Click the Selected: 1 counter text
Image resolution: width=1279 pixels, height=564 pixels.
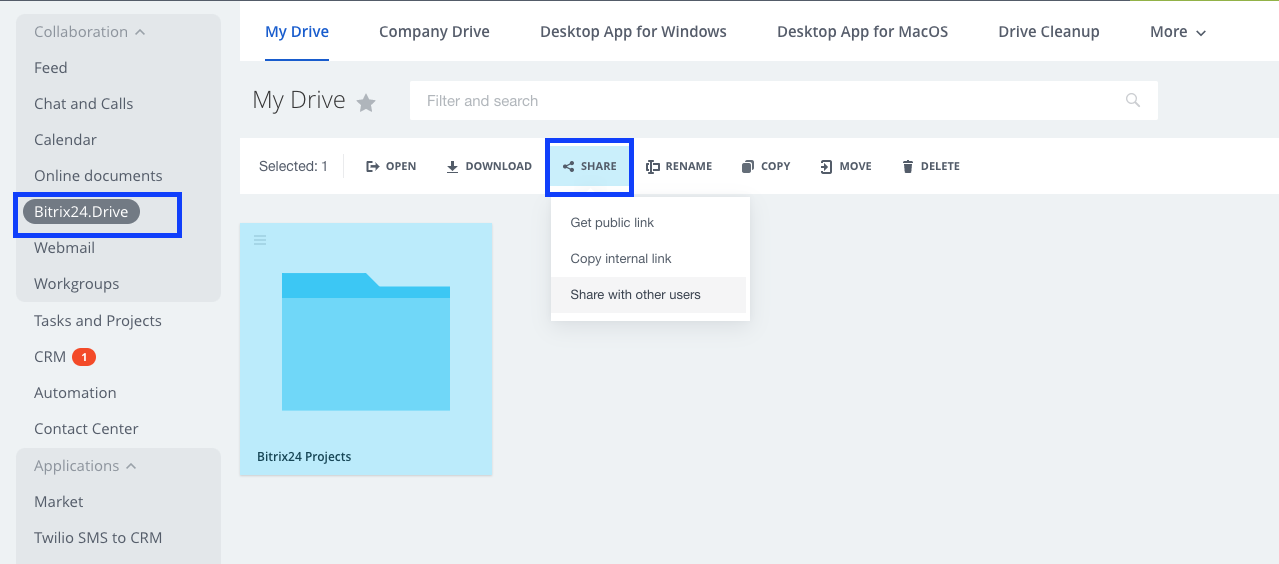click(293, 167)
